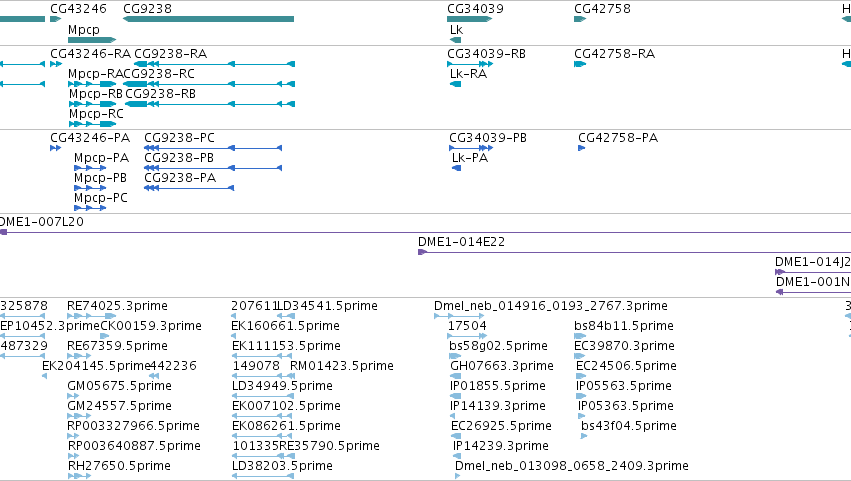851x481 pixels.
Task: Click the GH07663.3prime EST label
Action: pyautogui.click(x=502, y=366)
